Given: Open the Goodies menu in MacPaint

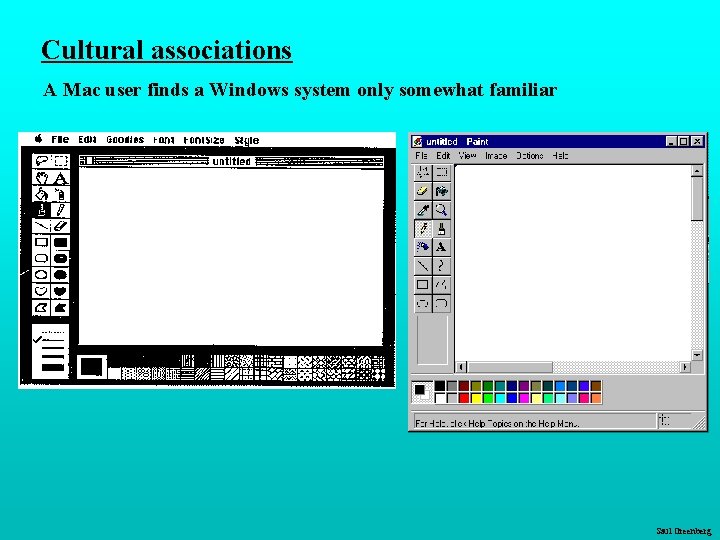Looking at the screenshot, I should (125, 140).
